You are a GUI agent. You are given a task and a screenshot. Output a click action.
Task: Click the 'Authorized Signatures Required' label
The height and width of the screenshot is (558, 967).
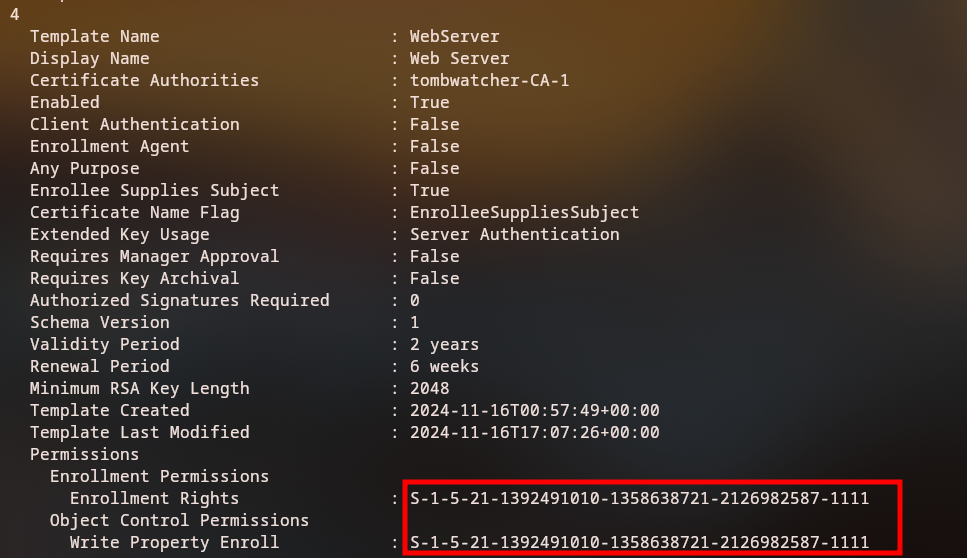[x=179, y=300]
